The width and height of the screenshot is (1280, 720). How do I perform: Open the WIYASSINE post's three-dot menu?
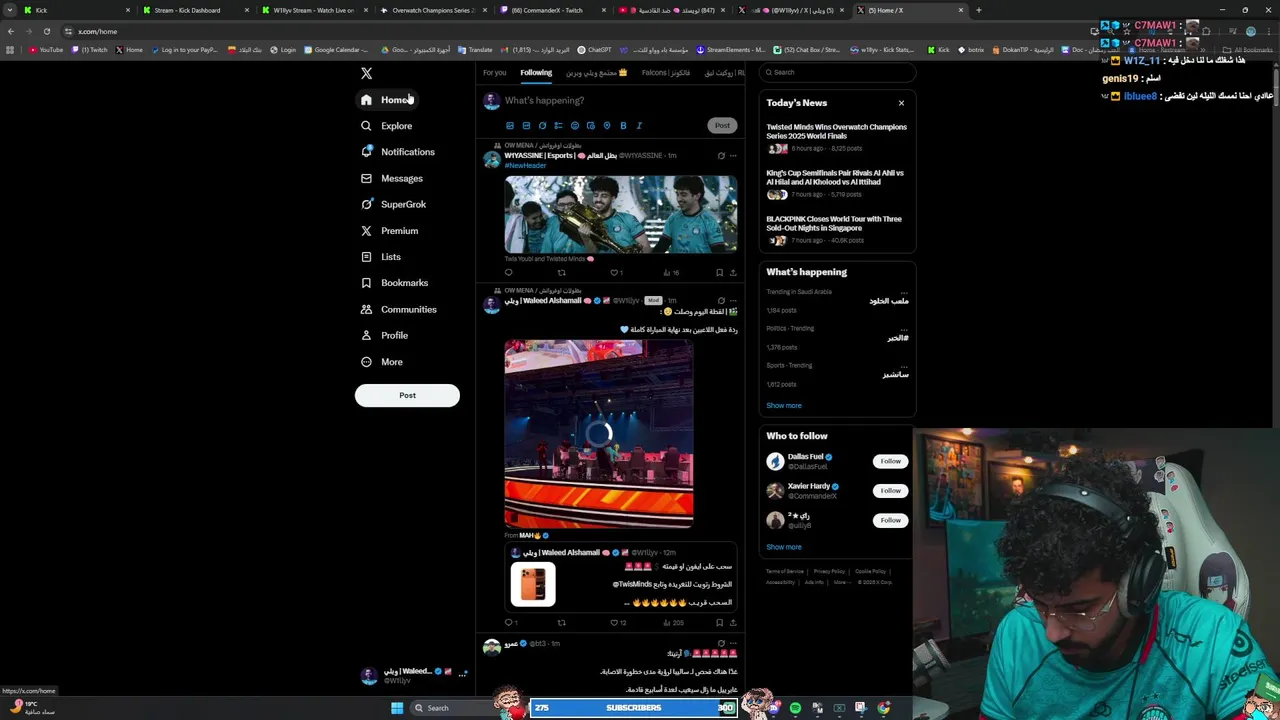(733, 156)
